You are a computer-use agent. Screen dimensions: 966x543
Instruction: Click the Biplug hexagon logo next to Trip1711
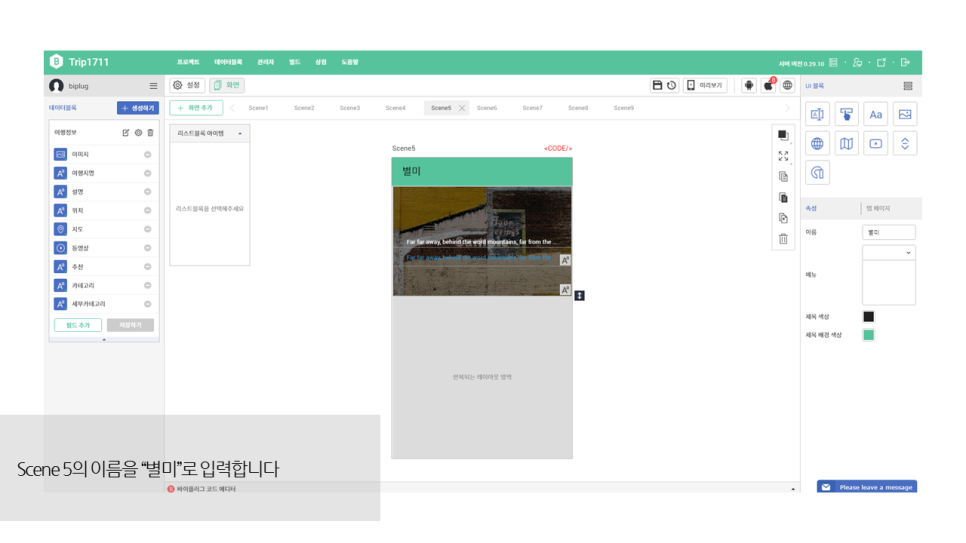[56, 62]
